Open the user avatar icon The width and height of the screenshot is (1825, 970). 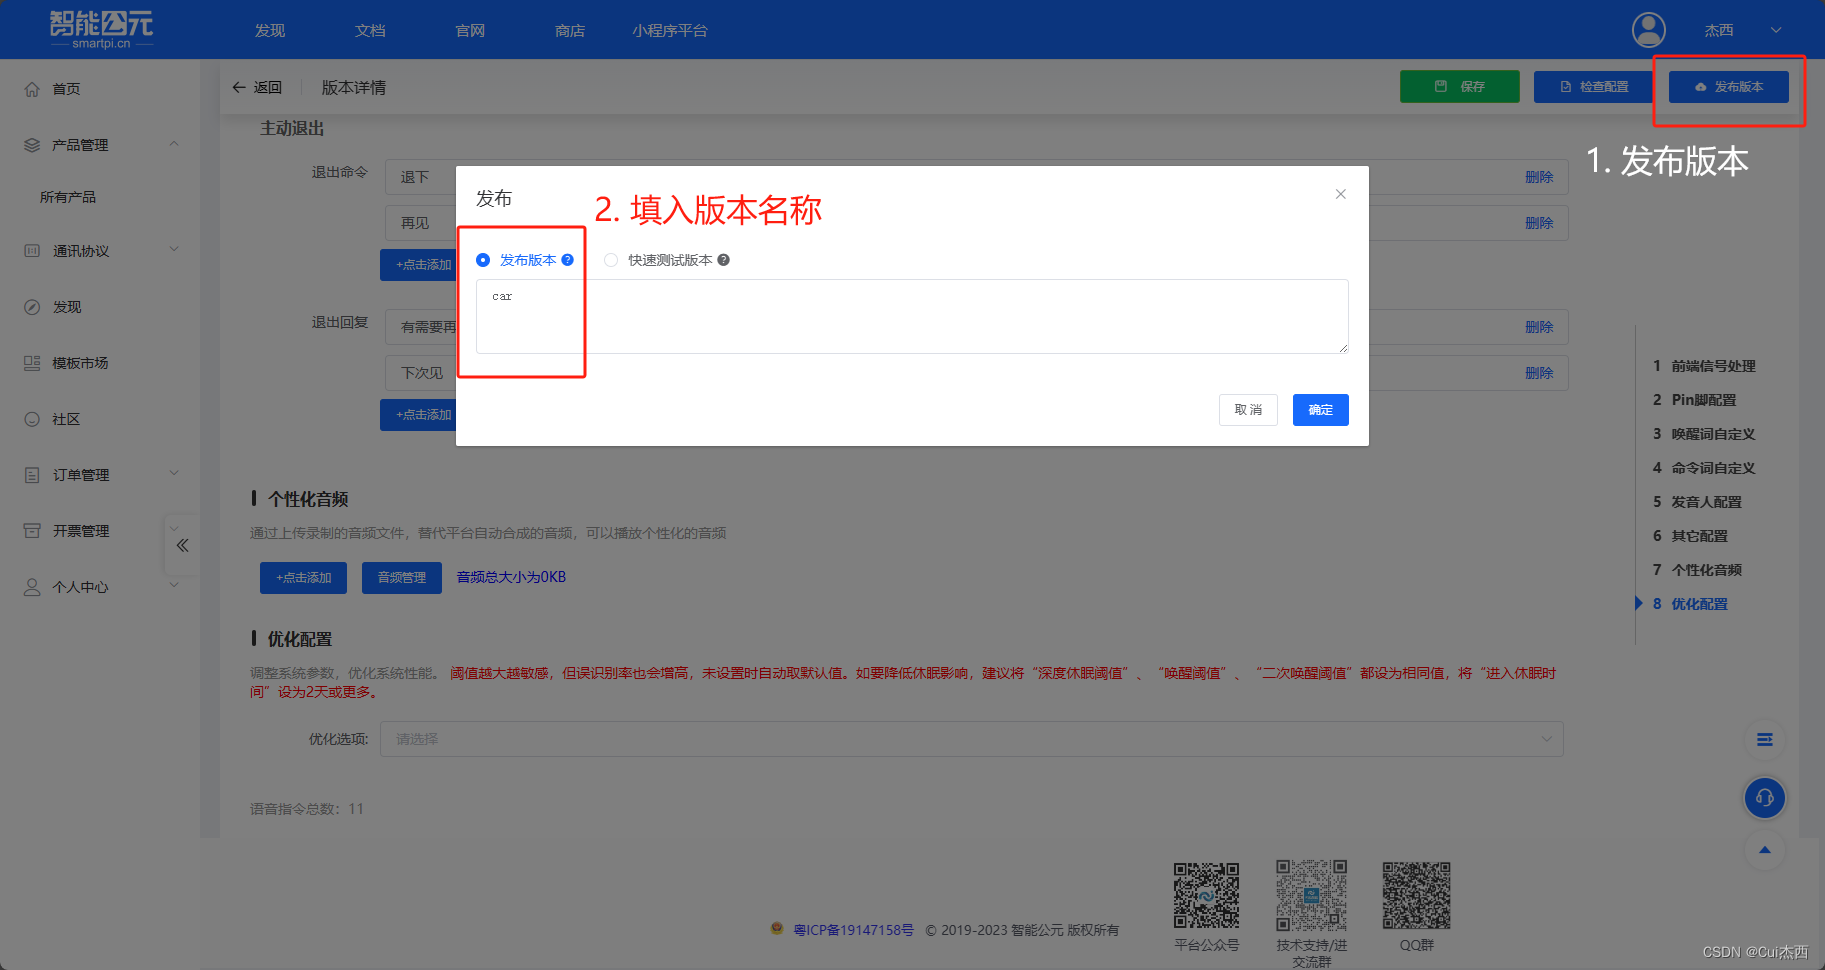[1649, 30]
